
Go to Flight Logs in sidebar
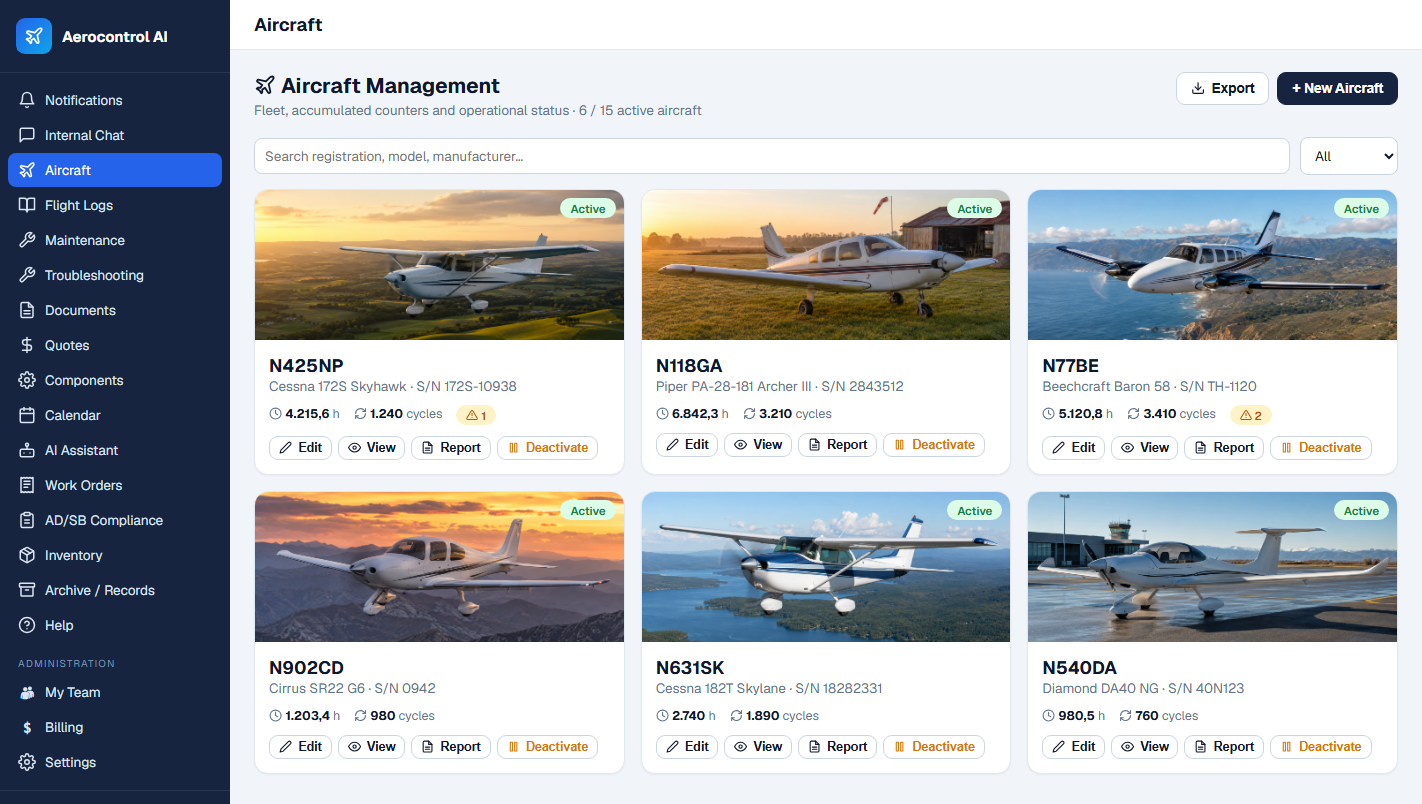(x=115, y=205)
